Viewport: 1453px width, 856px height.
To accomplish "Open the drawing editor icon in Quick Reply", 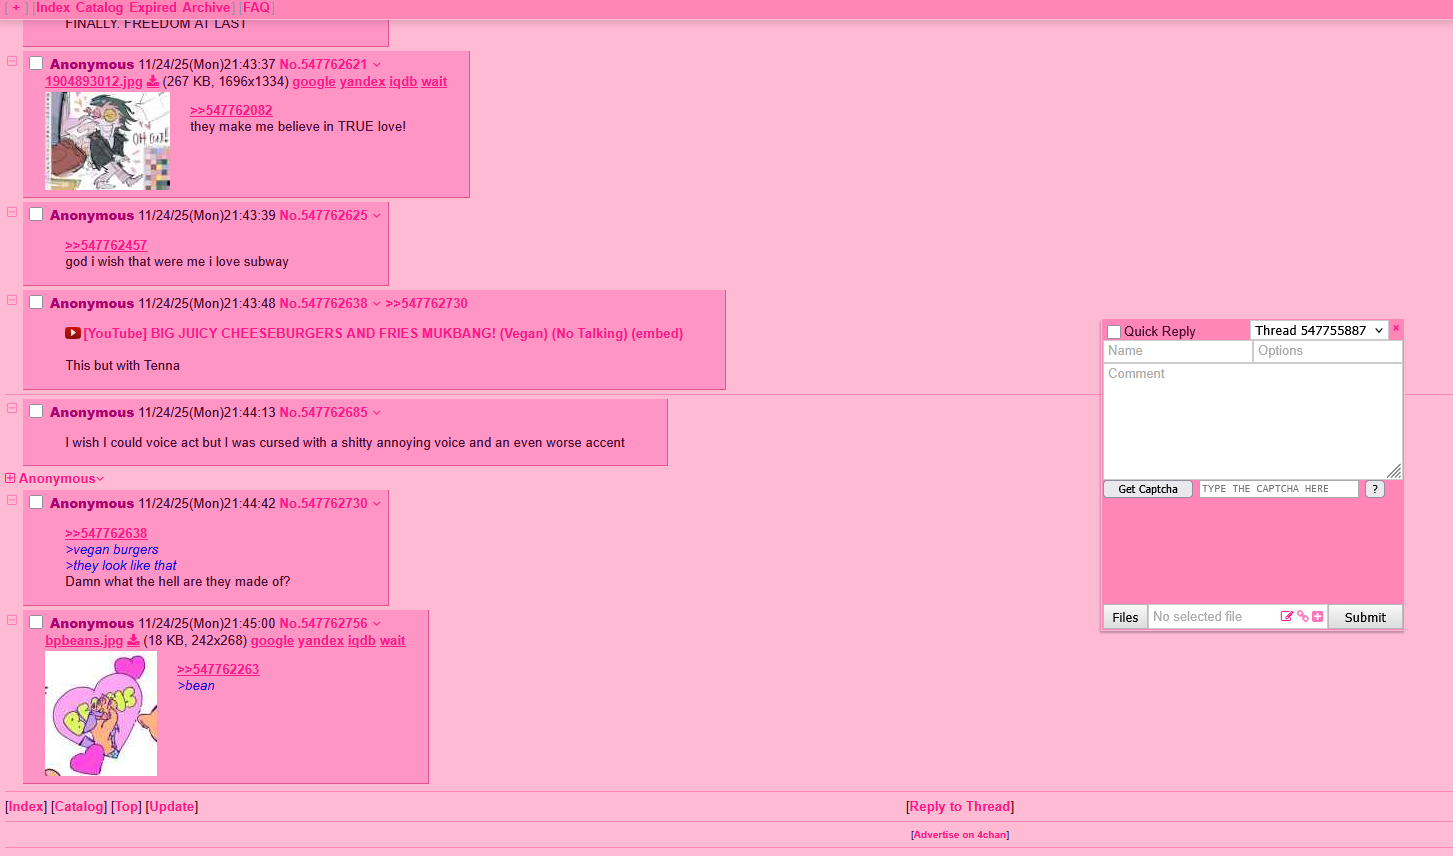I will click(x=1287, y=617).
